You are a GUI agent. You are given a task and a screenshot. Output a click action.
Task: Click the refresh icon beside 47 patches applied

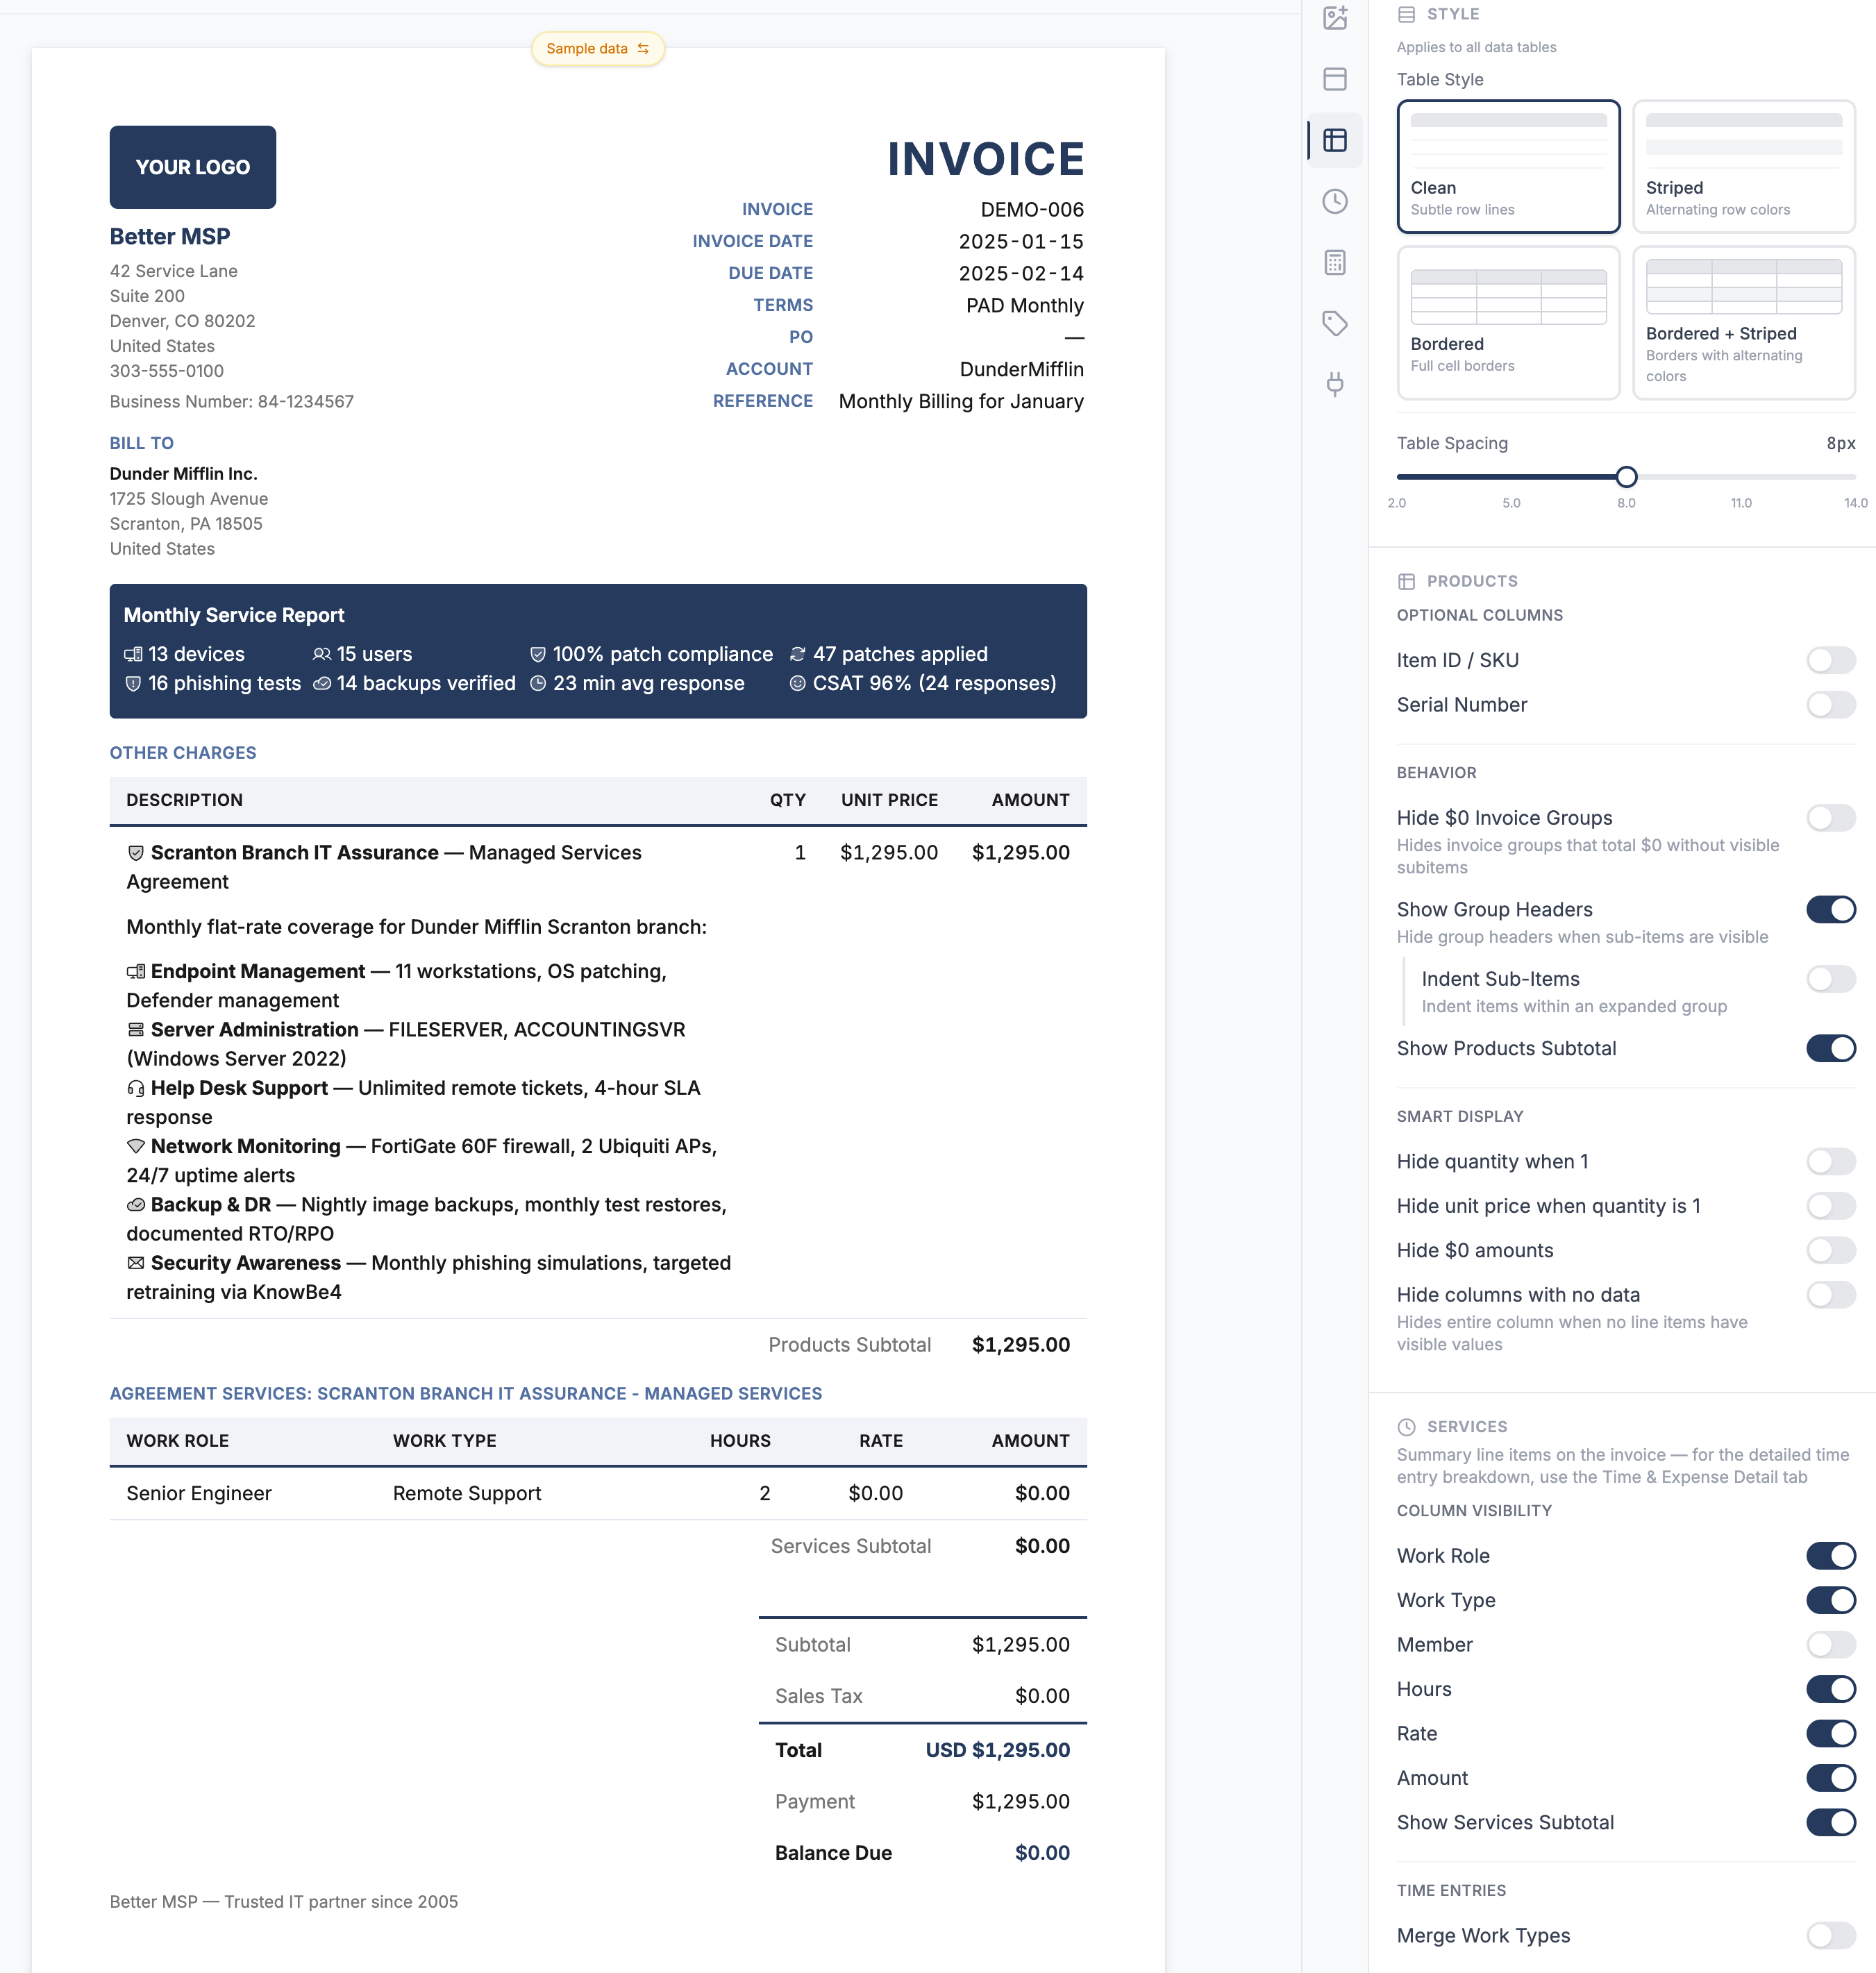pyautogui.click(x=797, y=654)
